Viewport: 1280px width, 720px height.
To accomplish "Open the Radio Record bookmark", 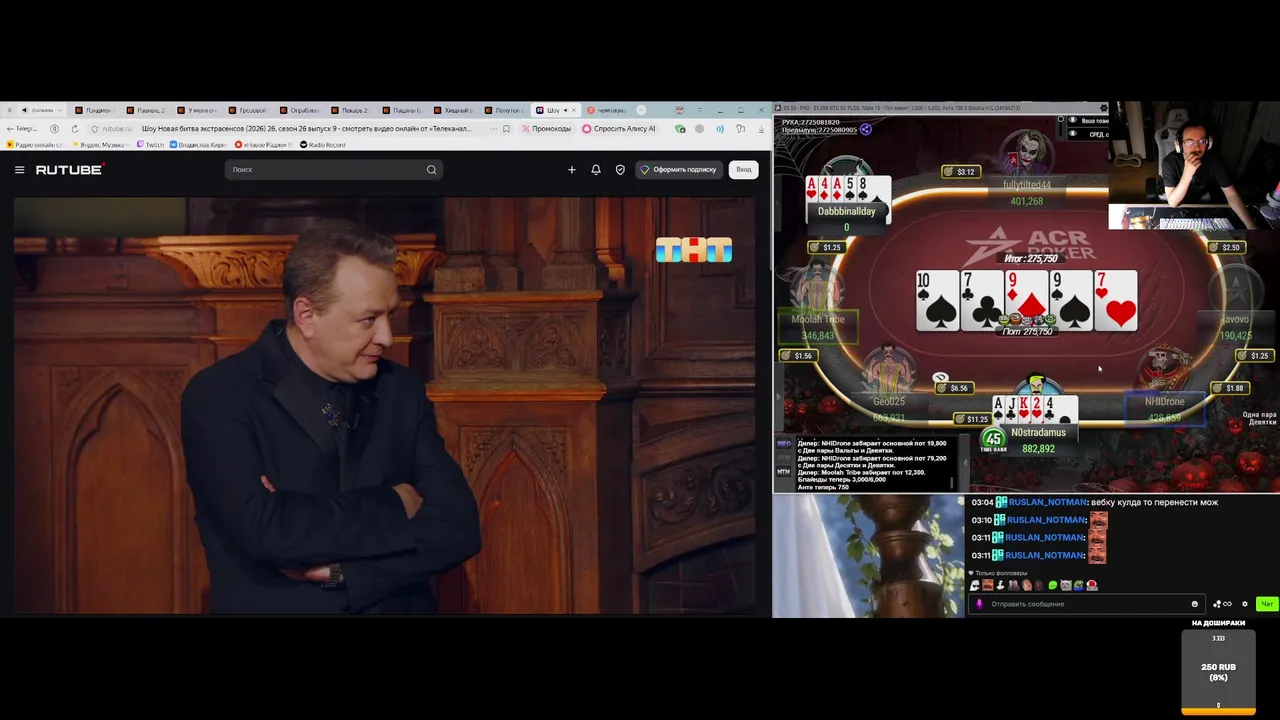I will click(x=323, y=145).
